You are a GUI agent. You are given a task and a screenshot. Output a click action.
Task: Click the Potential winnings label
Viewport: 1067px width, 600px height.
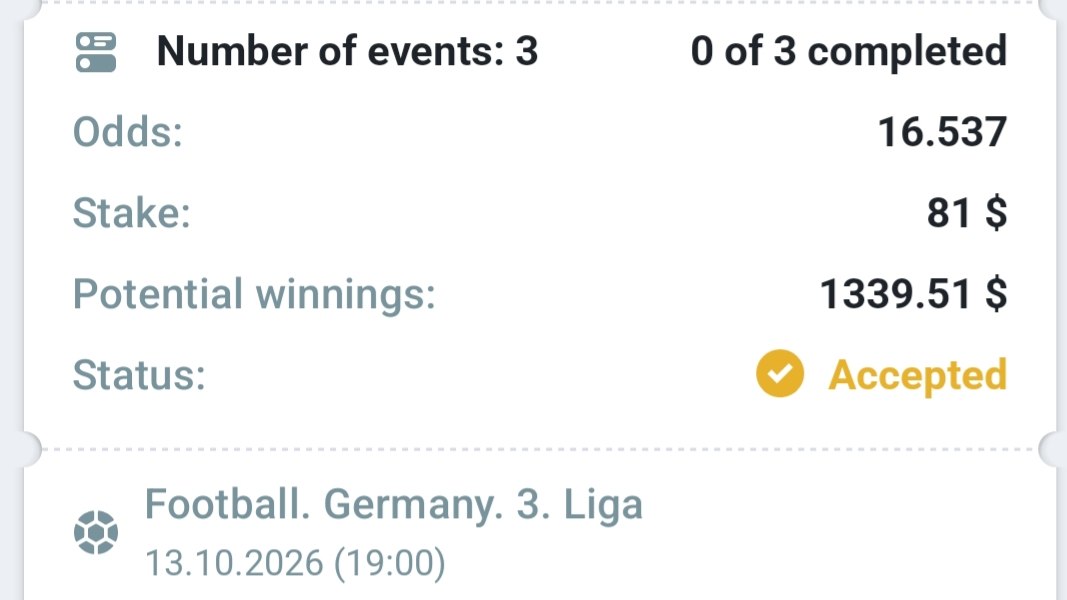(x=255, y=295)
